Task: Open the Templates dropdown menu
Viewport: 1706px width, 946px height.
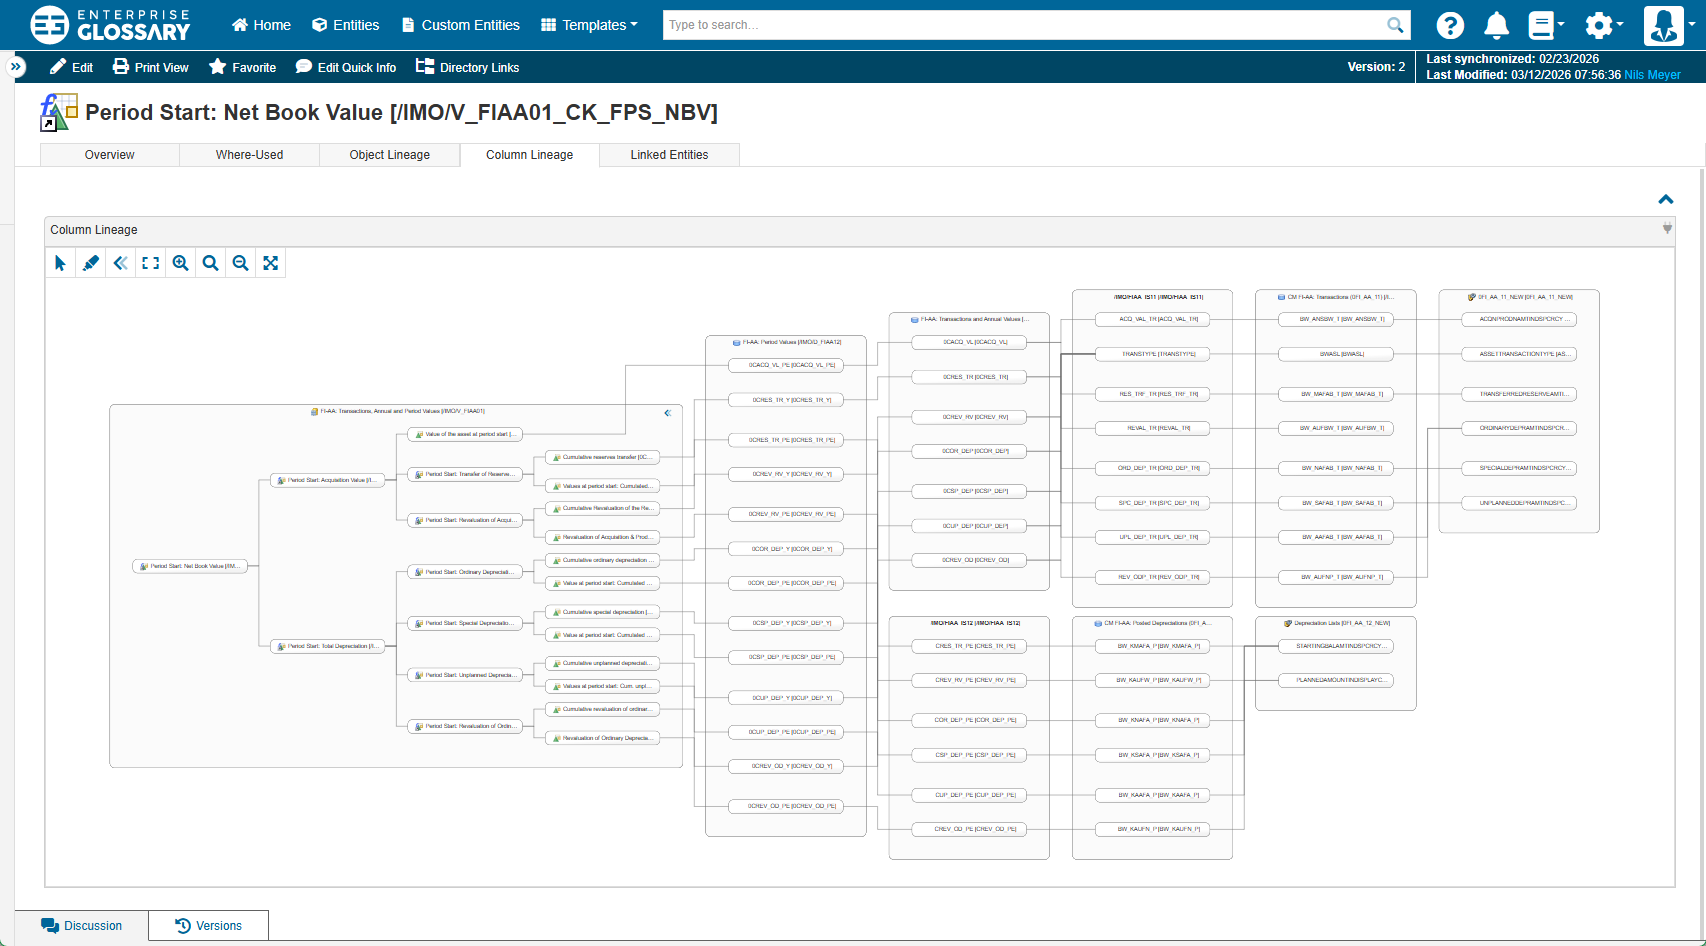Action: 589,25
